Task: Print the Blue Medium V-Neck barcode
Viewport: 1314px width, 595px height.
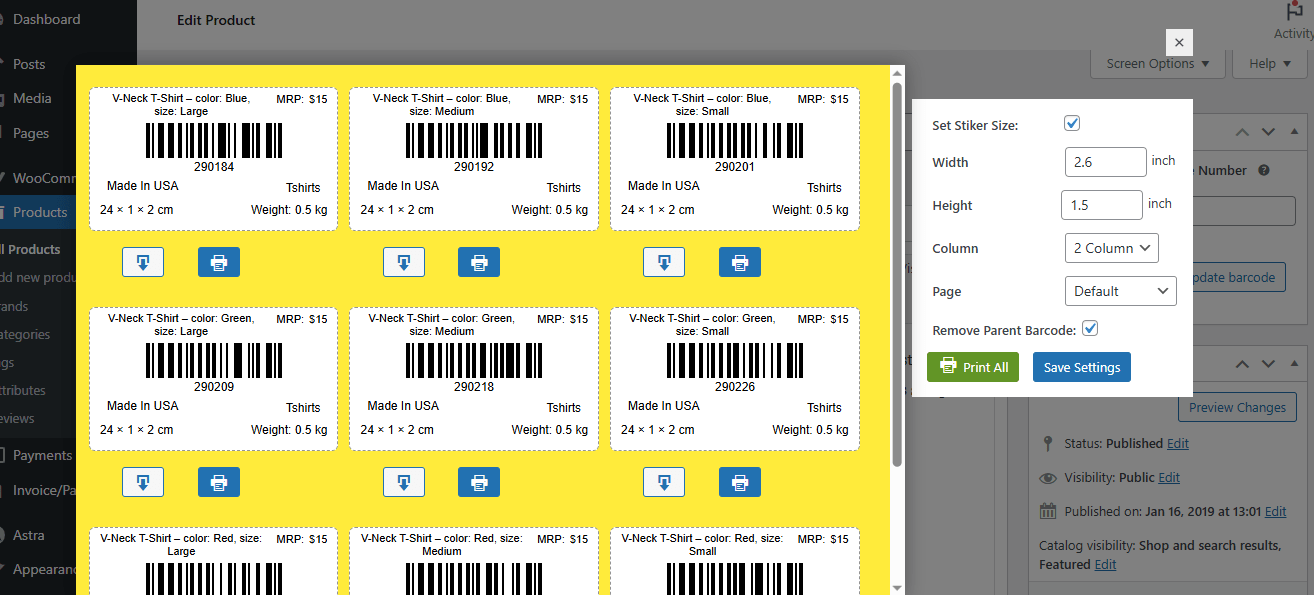Action: pos(478,262)
